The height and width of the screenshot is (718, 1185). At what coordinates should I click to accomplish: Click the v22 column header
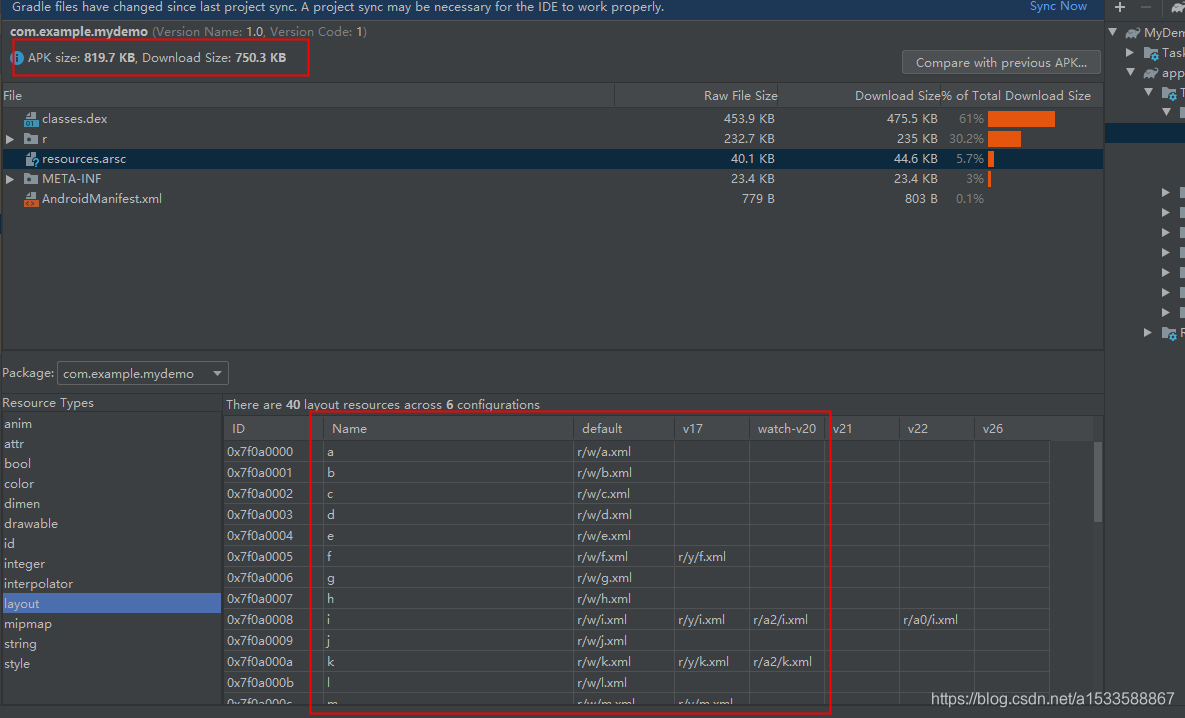937,429
